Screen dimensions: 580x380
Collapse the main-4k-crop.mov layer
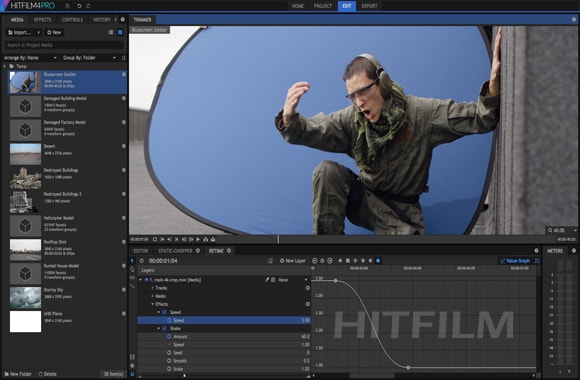pos(141,280)
